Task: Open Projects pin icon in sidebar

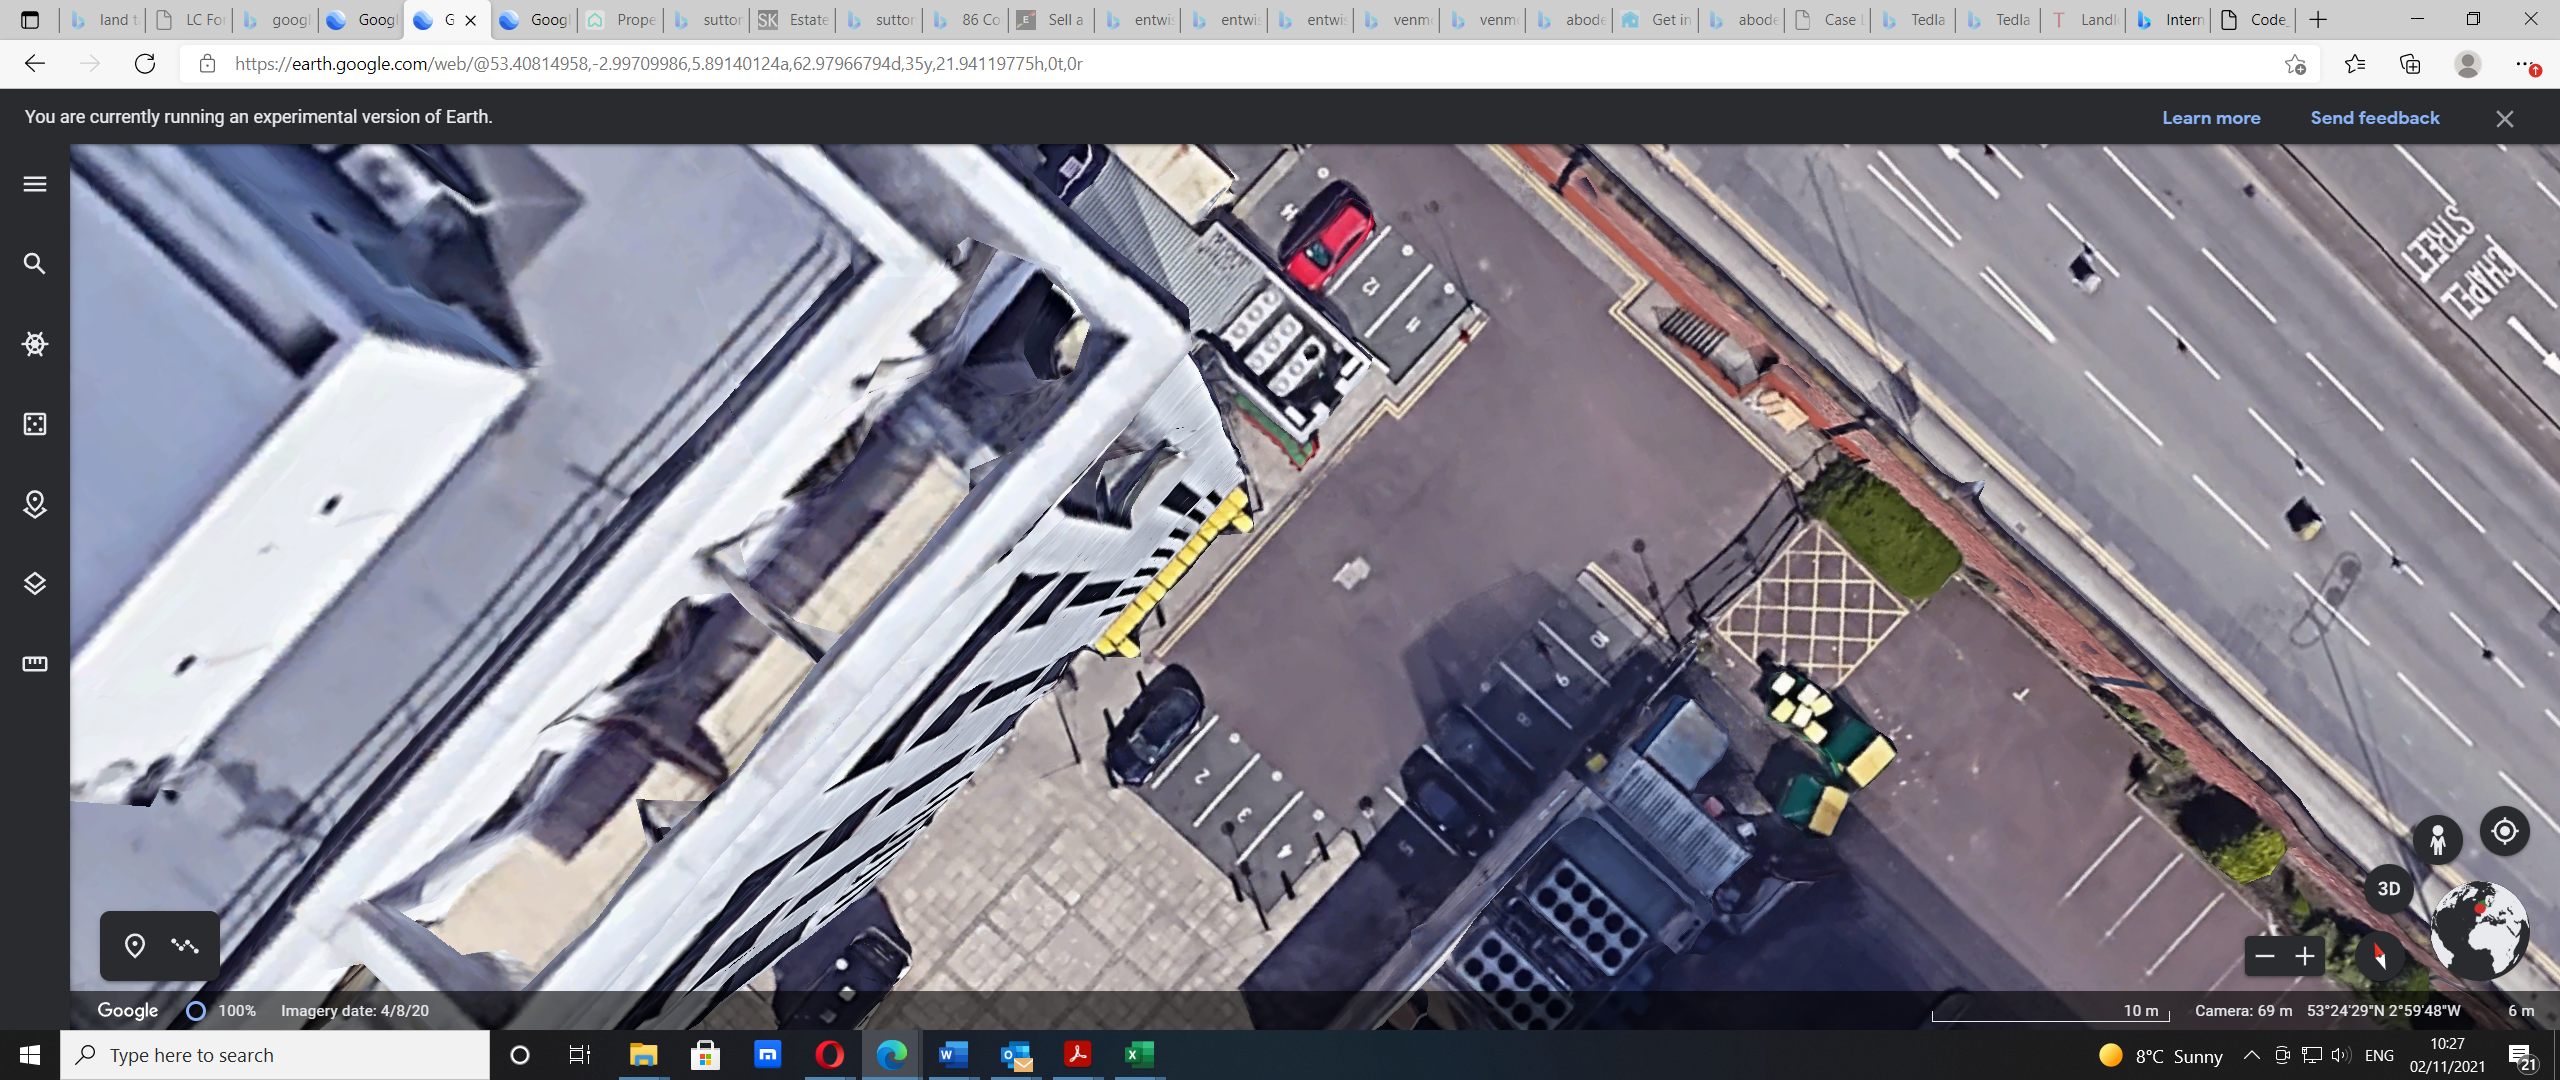Action: tap(35, 504)
